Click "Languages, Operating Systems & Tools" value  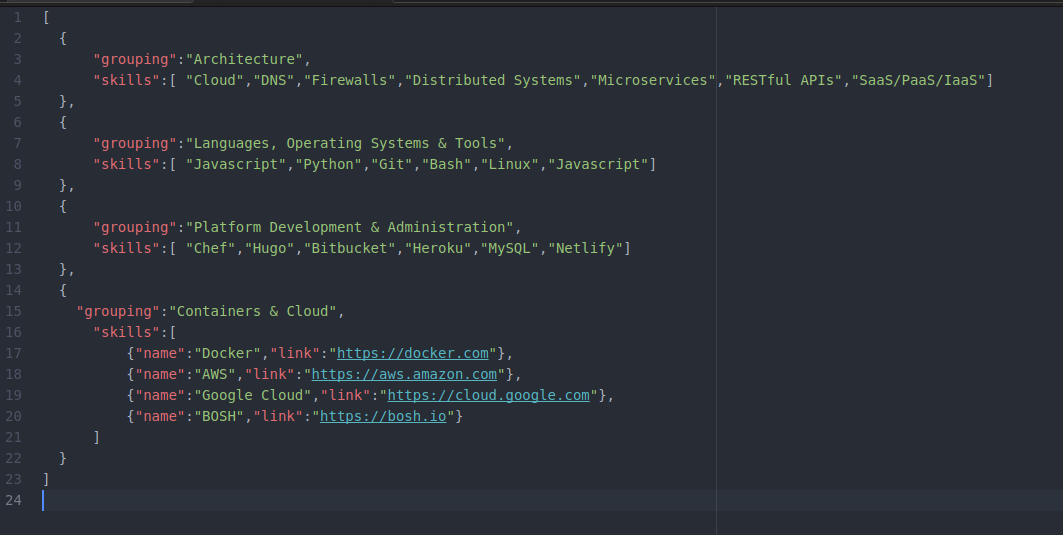coord(345,144)
